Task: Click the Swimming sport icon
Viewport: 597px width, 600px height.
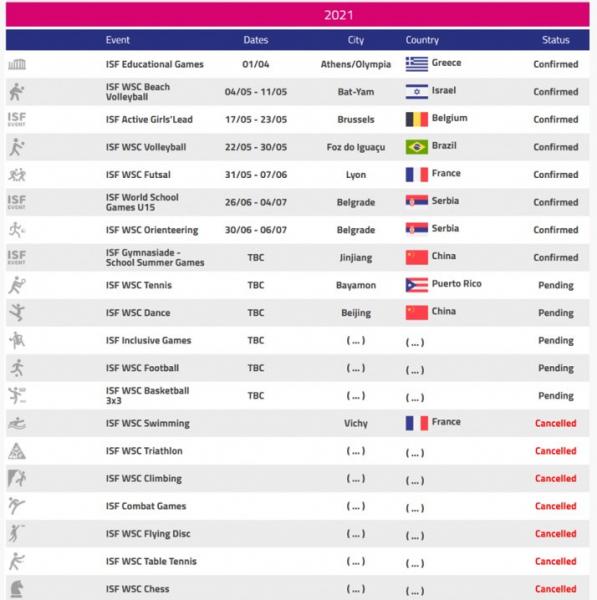Action: coord(17,423)
